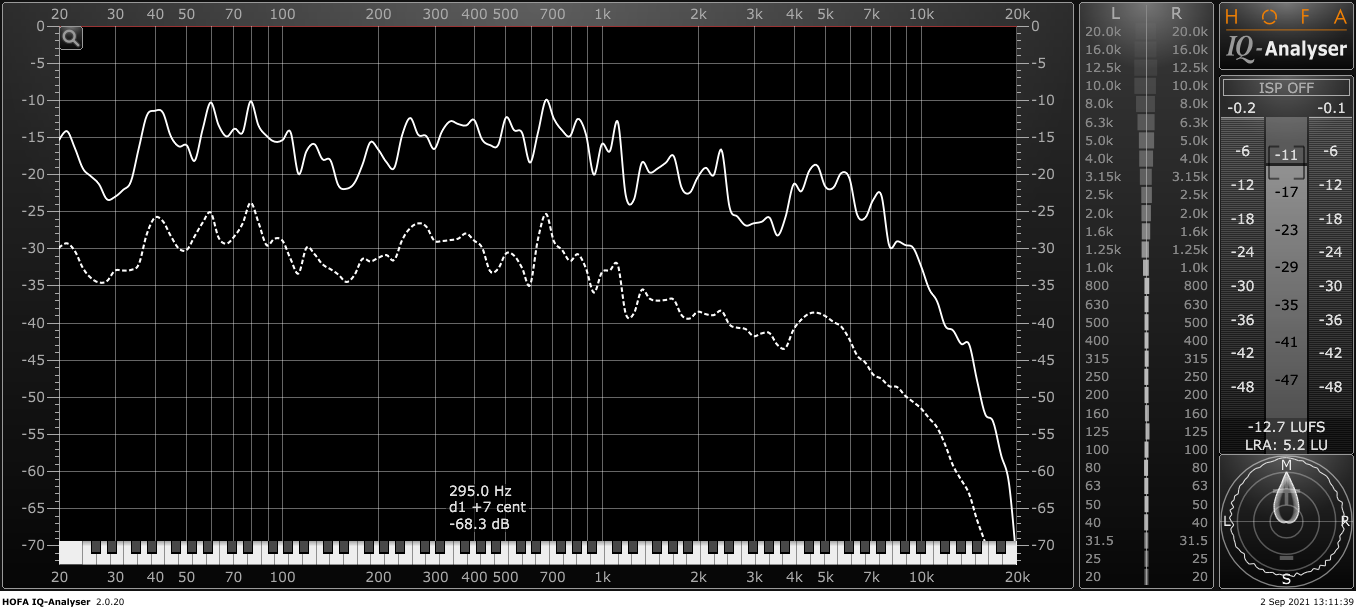The height and width of the screenshot is (611, 1356).
Task: Click the -0.2 left peak readout
Action: pos(1241,108)
